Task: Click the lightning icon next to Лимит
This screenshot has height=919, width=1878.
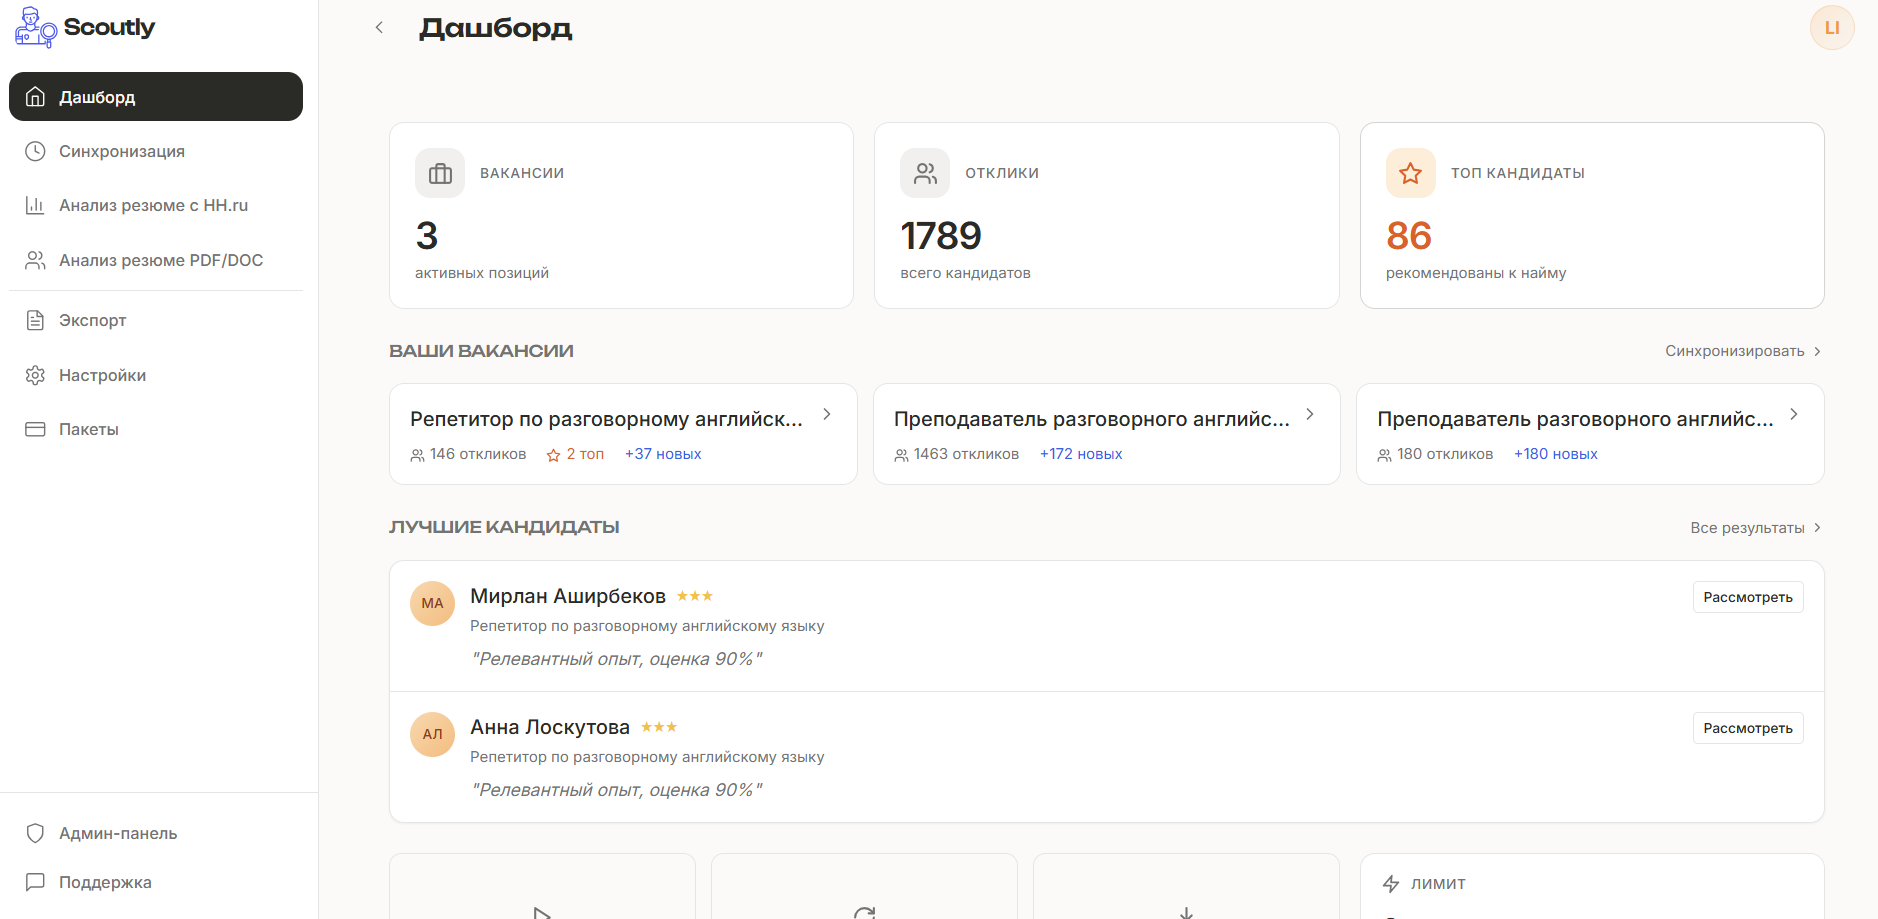Action: point(1390,884)
